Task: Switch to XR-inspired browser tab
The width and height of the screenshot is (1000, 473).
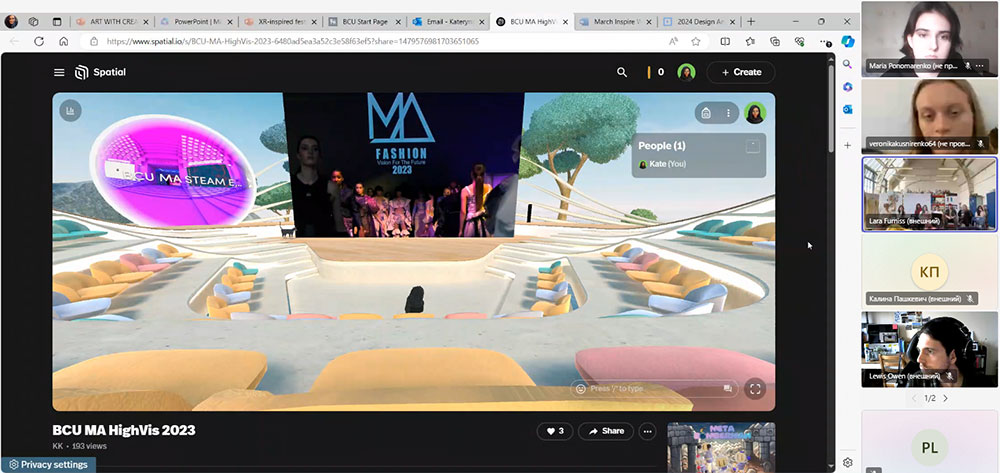Action: coord(279,22)
